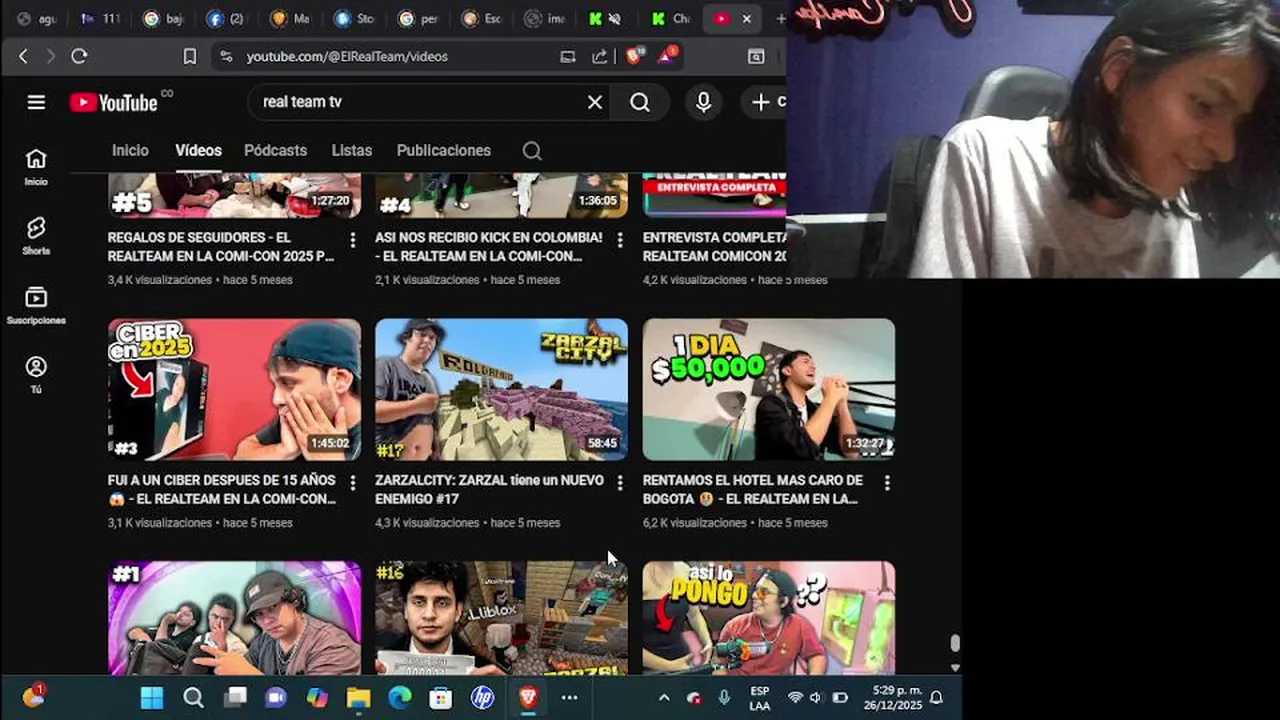The image size is (1280, 720).
Task: Open the Create plus button
Action: coord(765,102)
